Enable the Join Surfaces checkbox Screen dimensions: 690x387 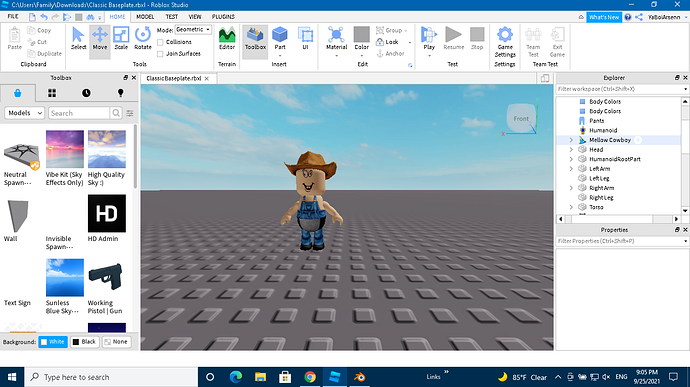tap(160, 54)
